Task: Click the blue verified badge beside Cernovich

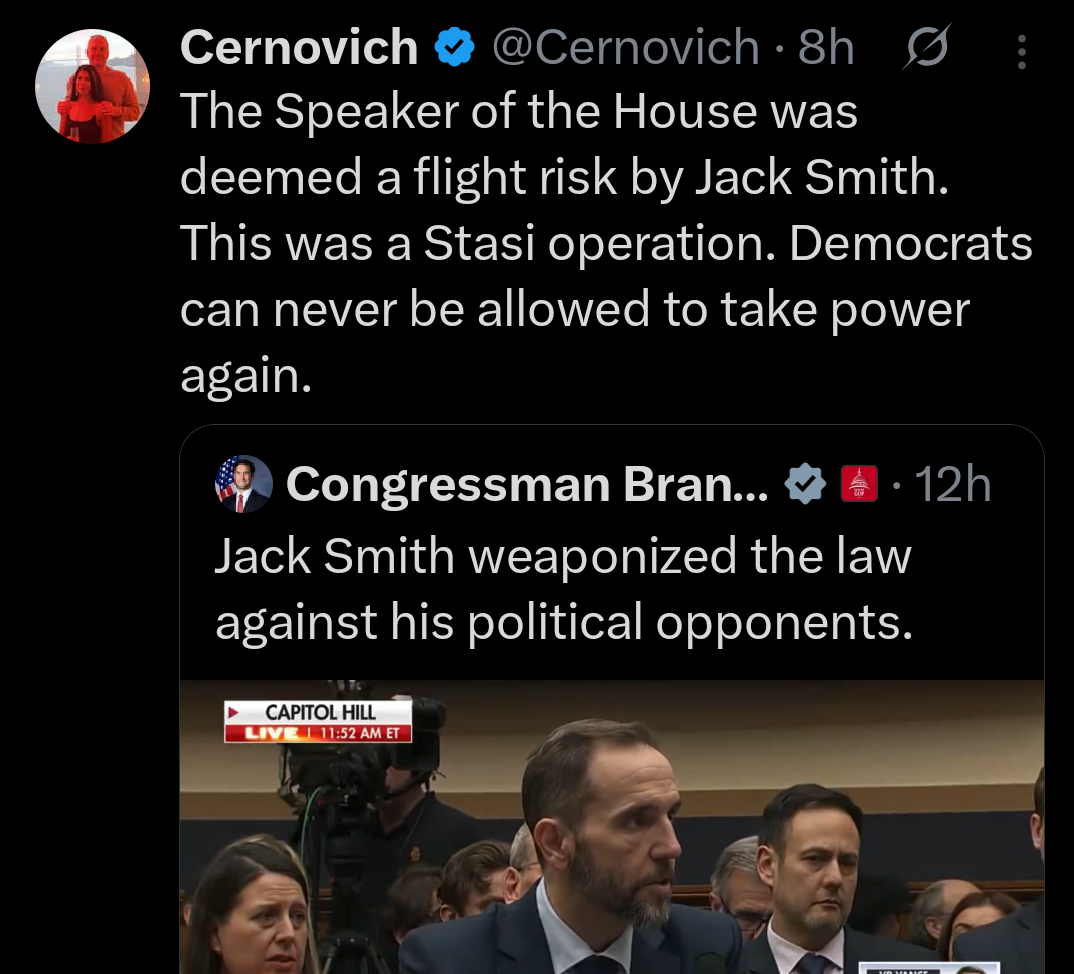Action: [454, 47]
